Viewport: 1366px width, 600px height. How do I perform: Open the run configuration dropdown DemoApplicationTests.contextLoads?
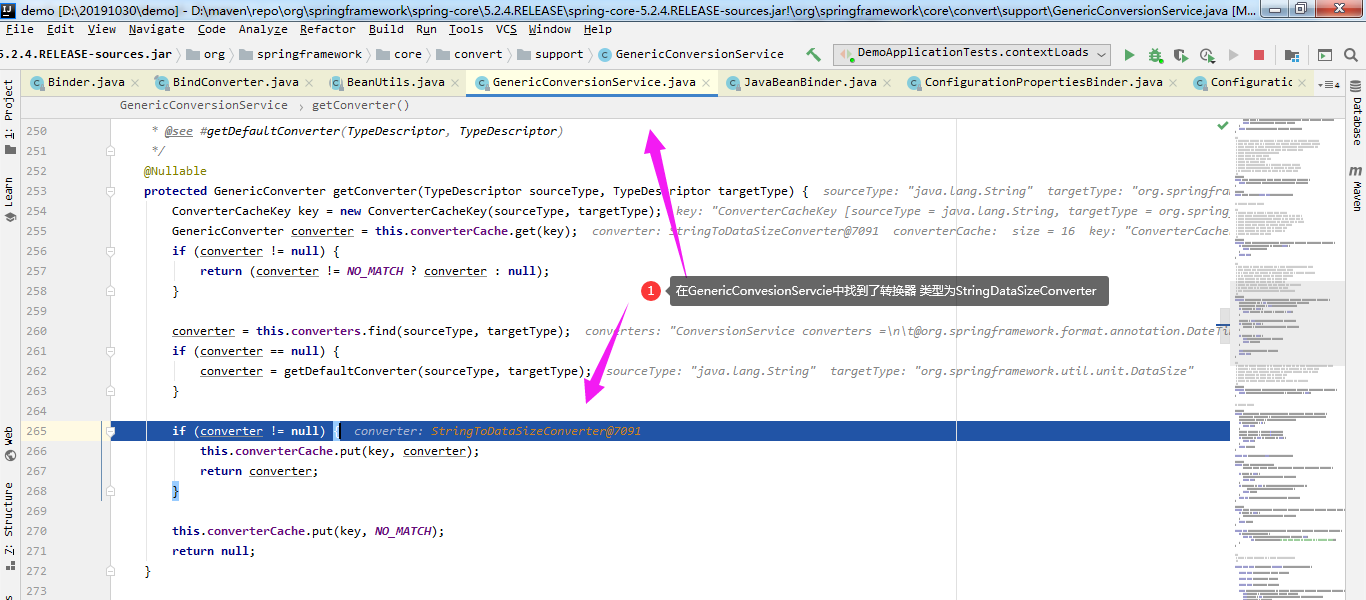click(x=971, y=55)
